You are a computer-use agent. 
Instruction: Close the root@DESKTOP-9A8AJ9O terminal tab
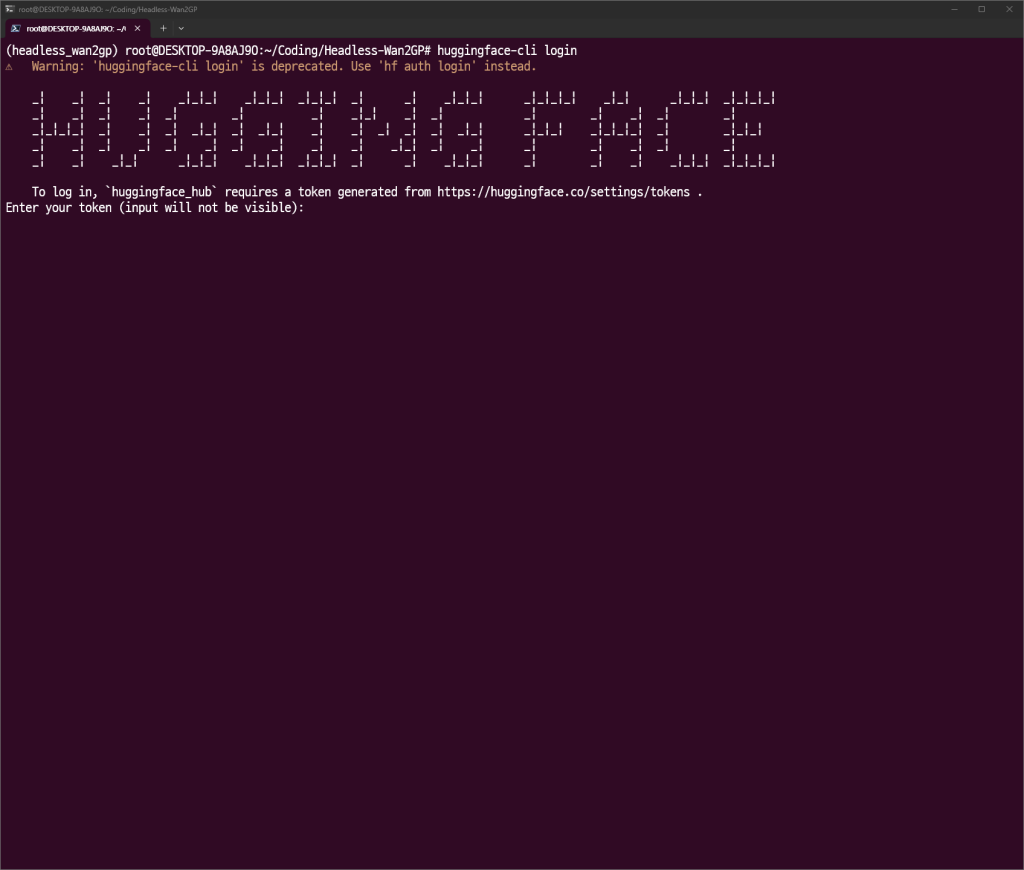coord(137,28)
